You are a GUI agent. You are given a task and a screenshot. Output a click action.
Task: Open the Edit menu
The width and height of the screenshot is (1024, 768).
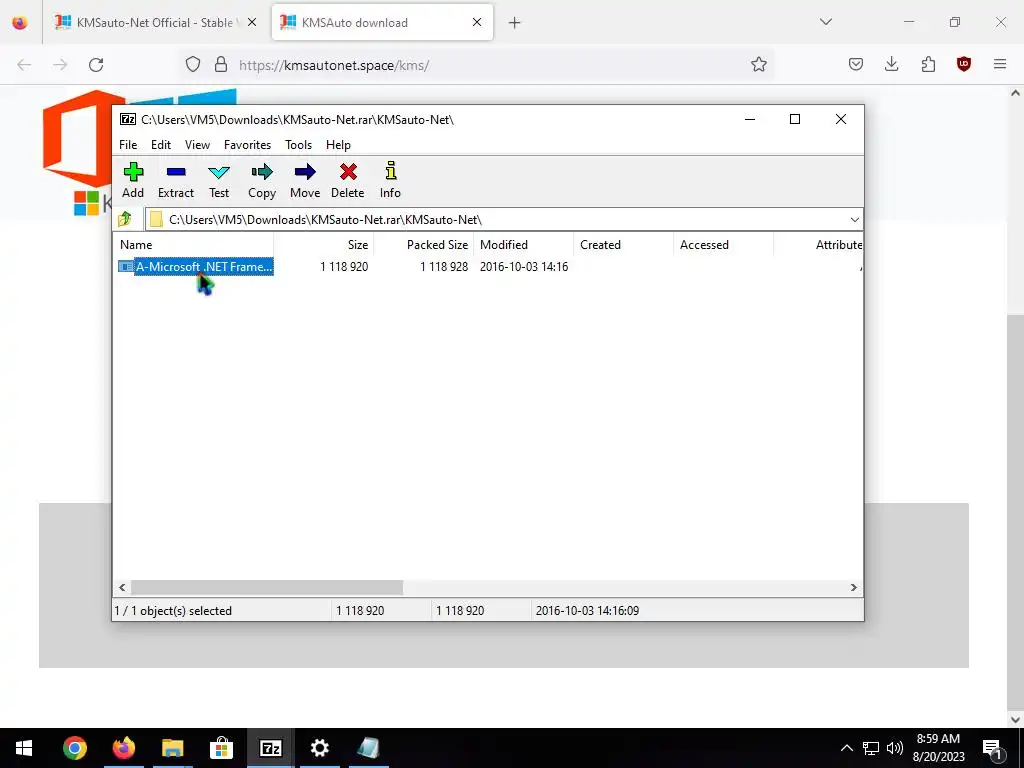pos(161,145)
